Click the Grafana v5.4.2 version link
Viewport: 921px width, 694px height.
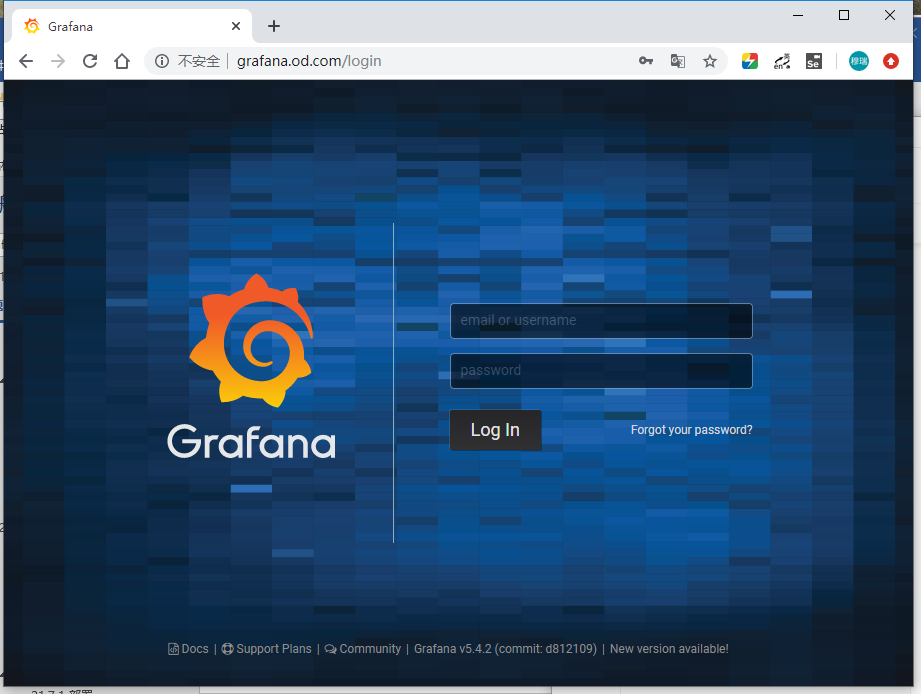[505, 649]
